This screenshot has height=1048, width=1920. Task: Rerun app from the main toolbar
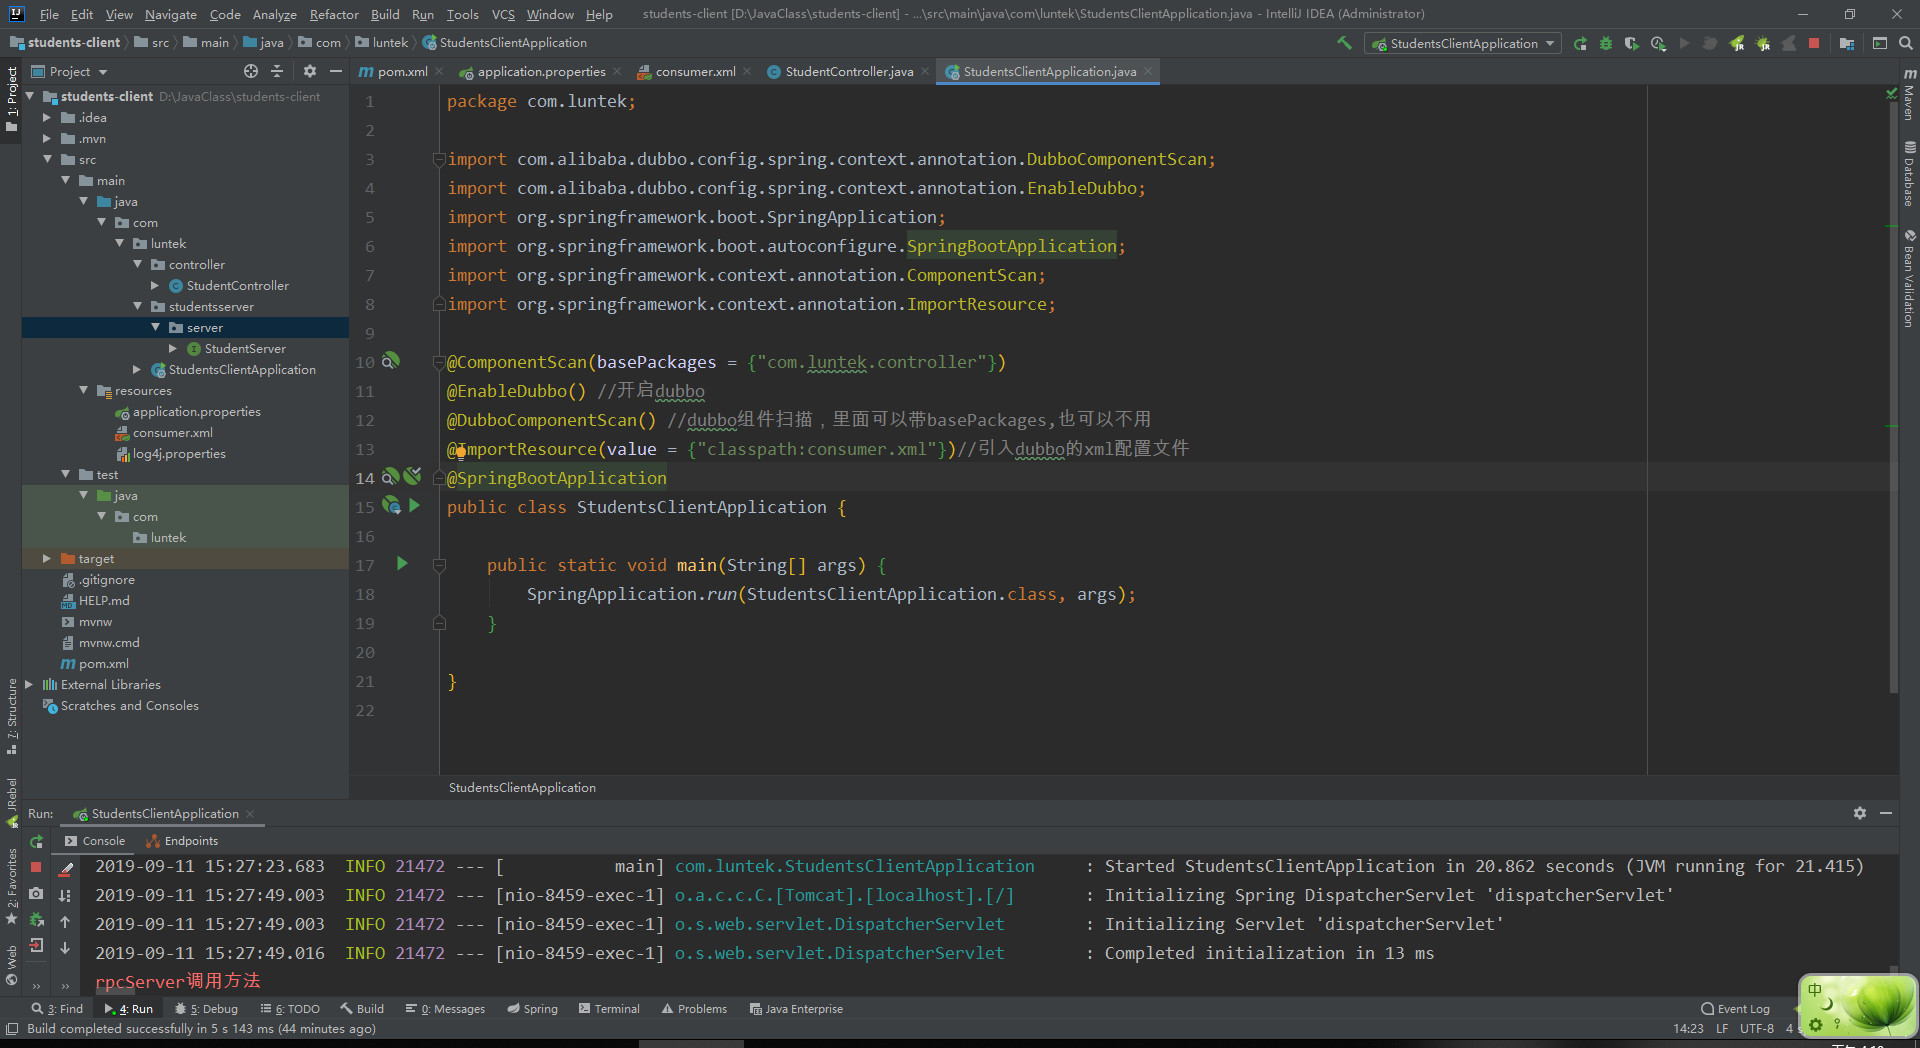[1580, 43]
